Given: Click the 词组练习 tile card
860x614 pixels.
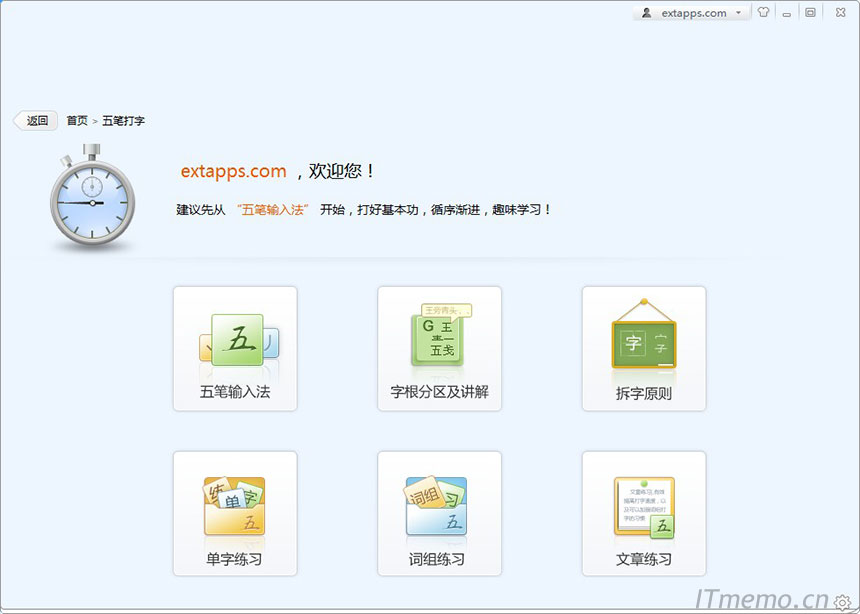Looking at the screenshot, I should tap(438, 513).
